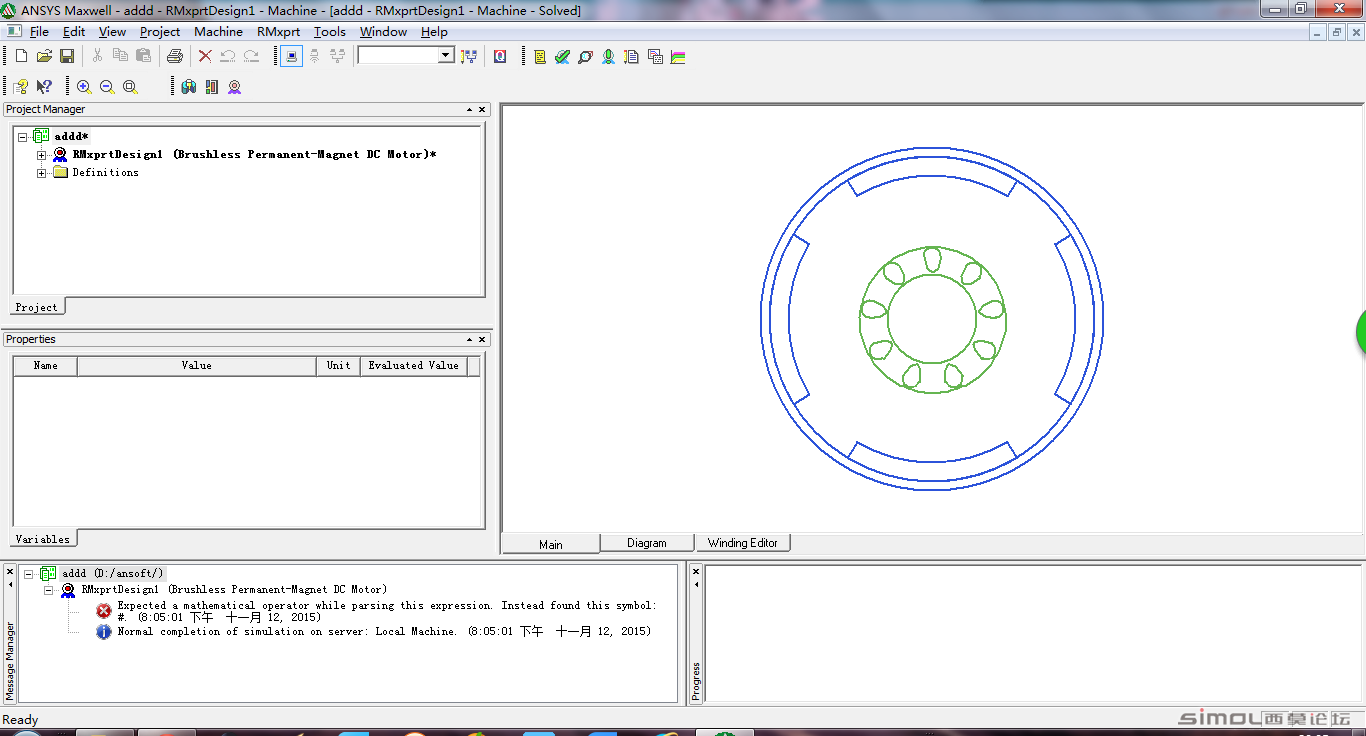Click the Cut scissors icon
Viewport: 1366px width, 736px height.
coord(97,56)
